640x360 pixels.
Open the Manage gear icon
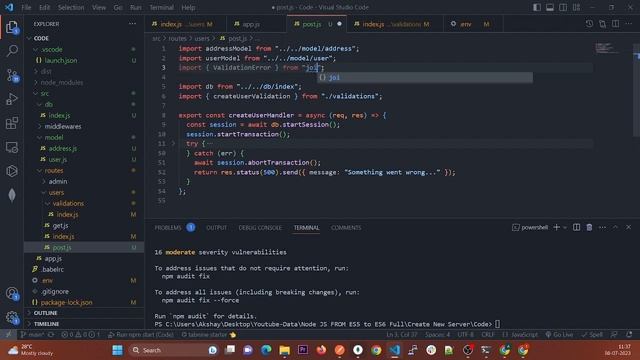(x=12, y=317)
